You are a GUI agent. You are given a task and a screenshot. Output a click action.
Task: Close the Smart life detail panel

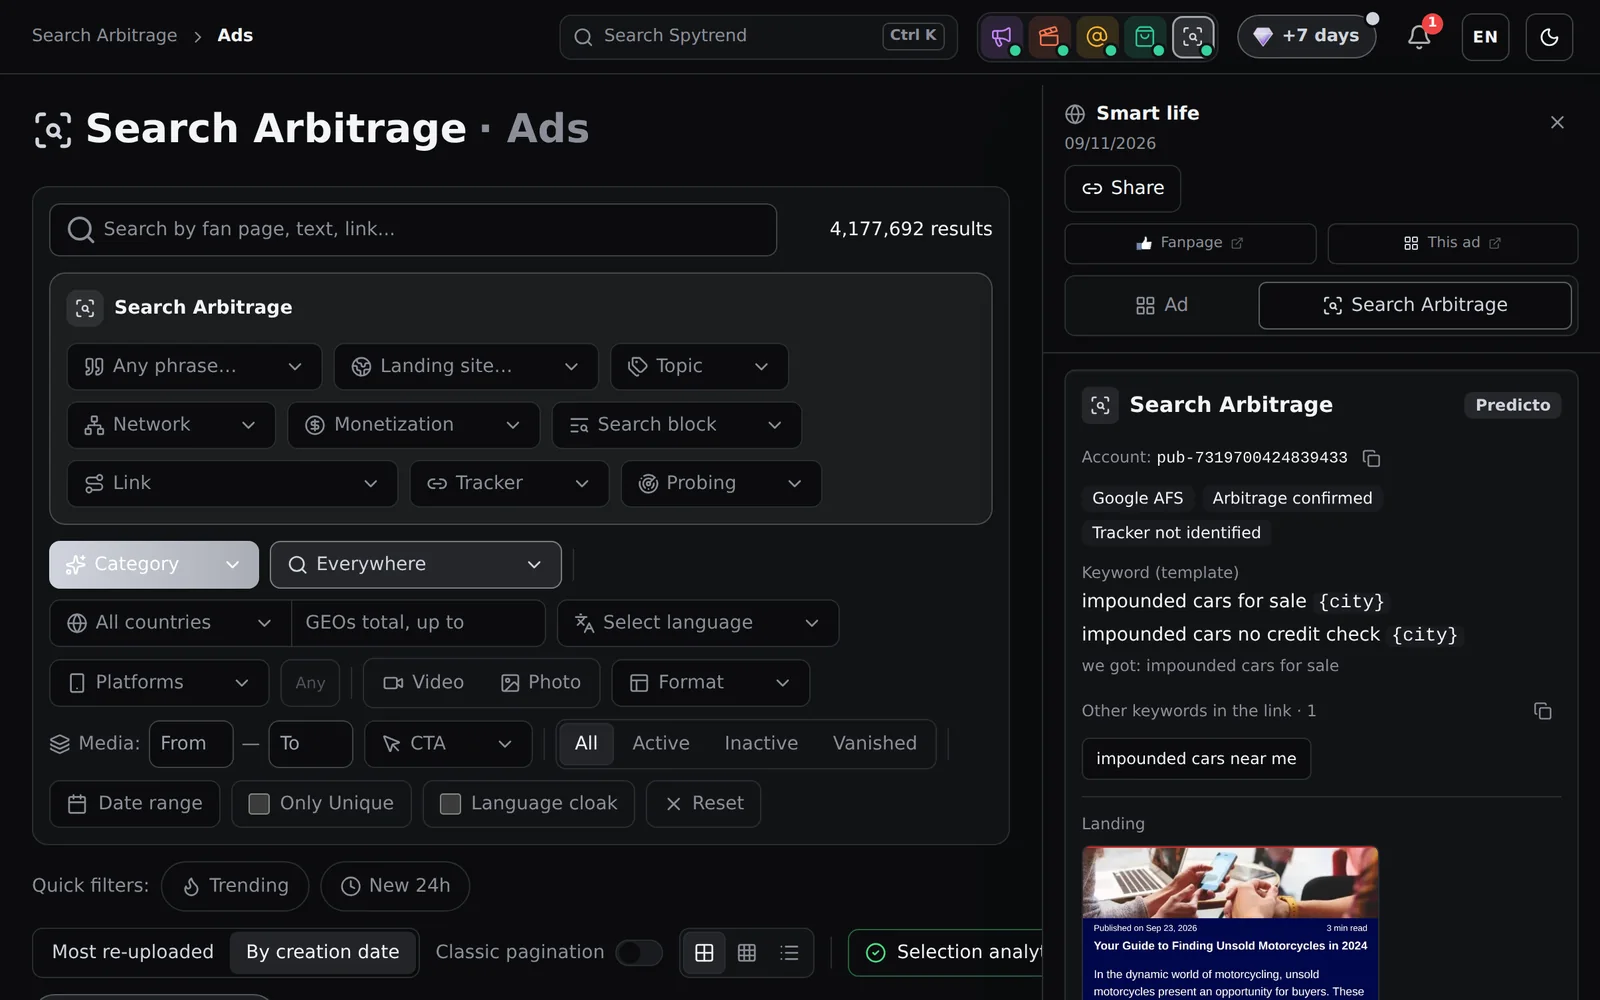(x=1557, y=122)
